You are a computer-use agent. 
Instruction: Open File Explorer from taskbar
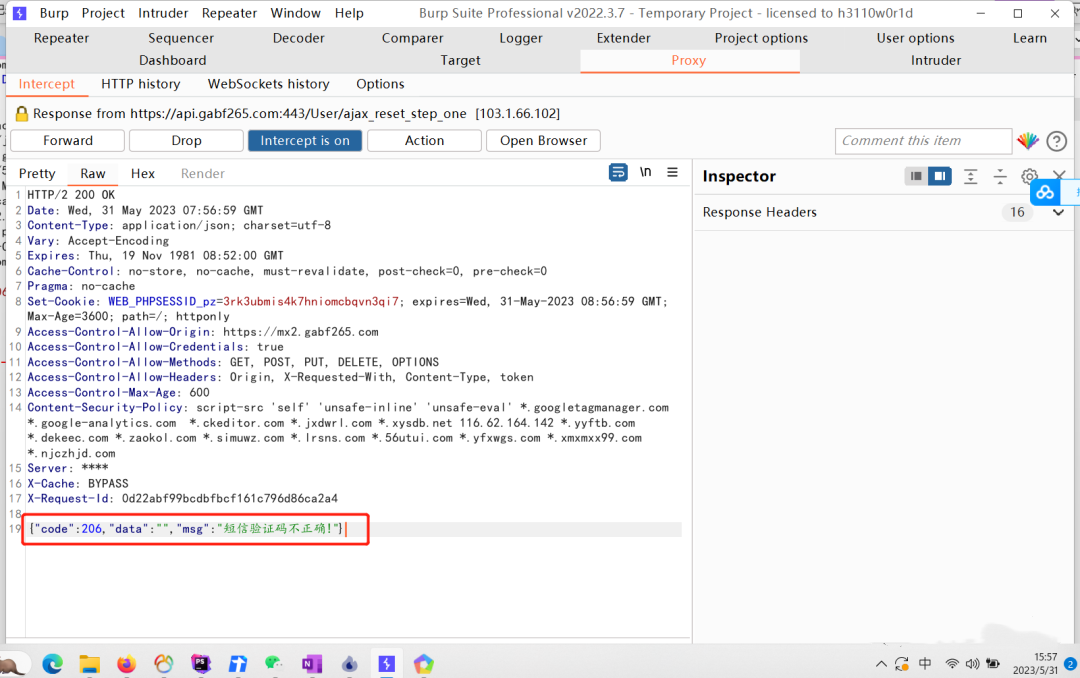click(90, 664)
